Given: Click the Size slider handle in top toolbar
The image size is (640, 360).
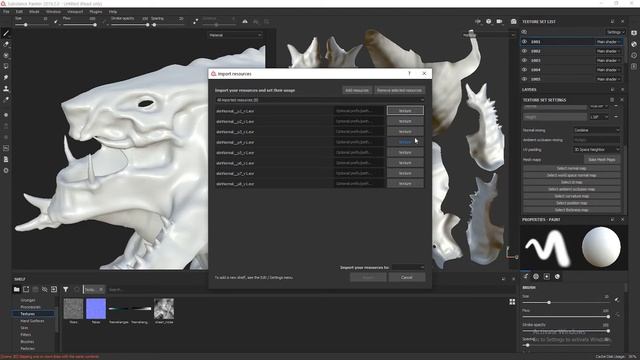Looking at the screenshot, I should pyautogui.click(x=26, y=25).
